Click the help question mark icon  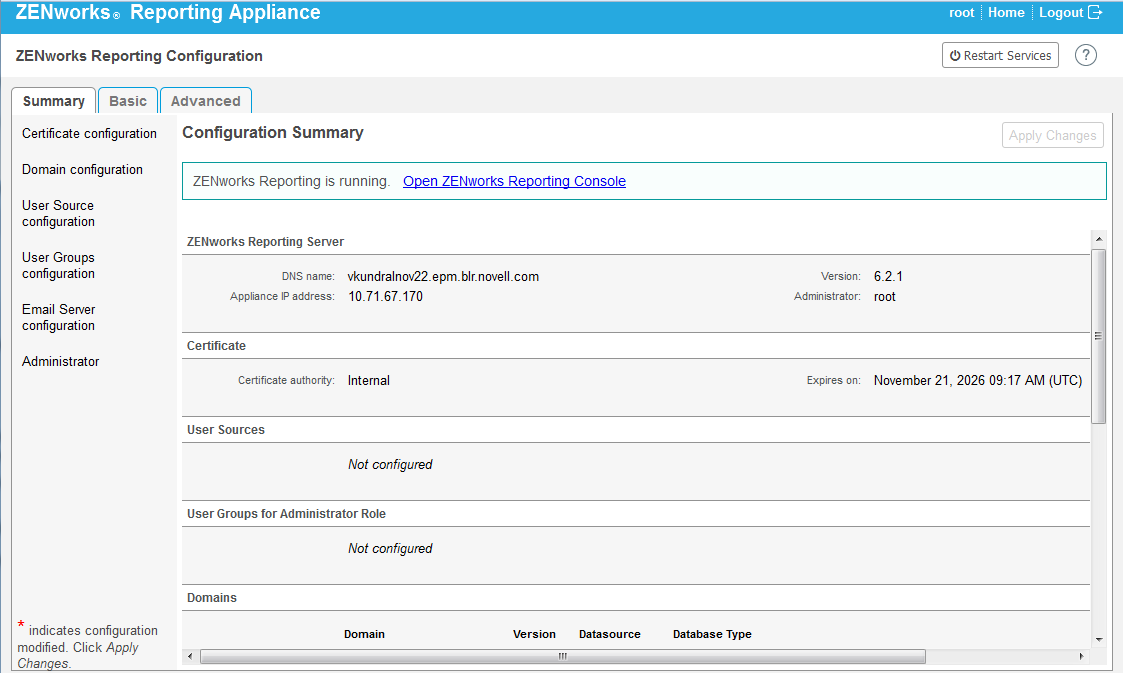point(1085,56)
